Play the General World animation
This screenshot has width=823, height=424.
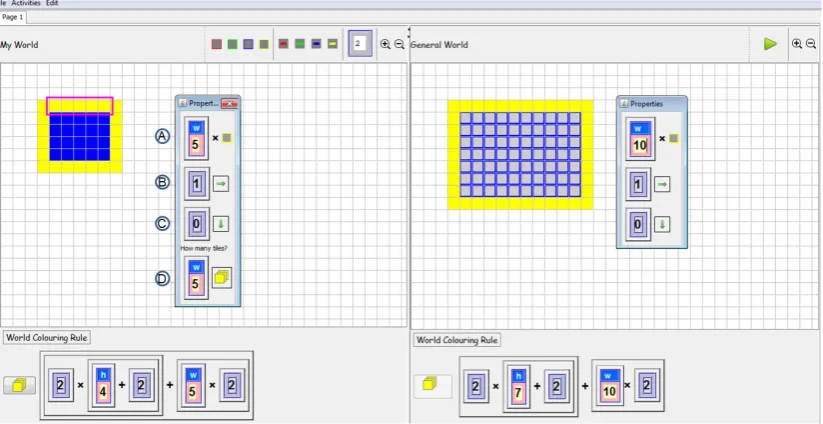click(x=770, y=44)
